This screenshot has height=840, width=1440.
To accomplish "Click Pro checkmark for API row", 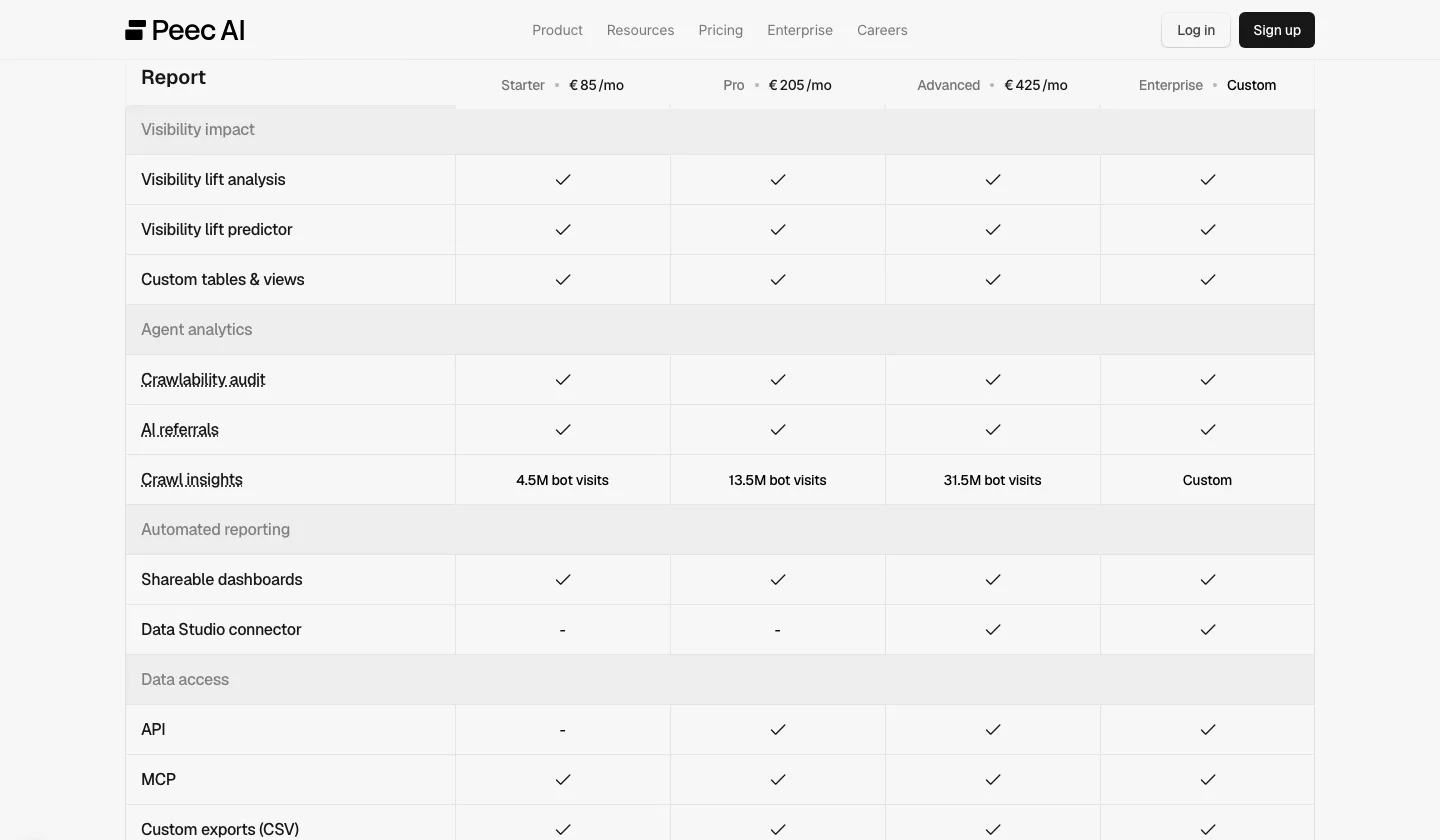I will [x=778, y=730].
